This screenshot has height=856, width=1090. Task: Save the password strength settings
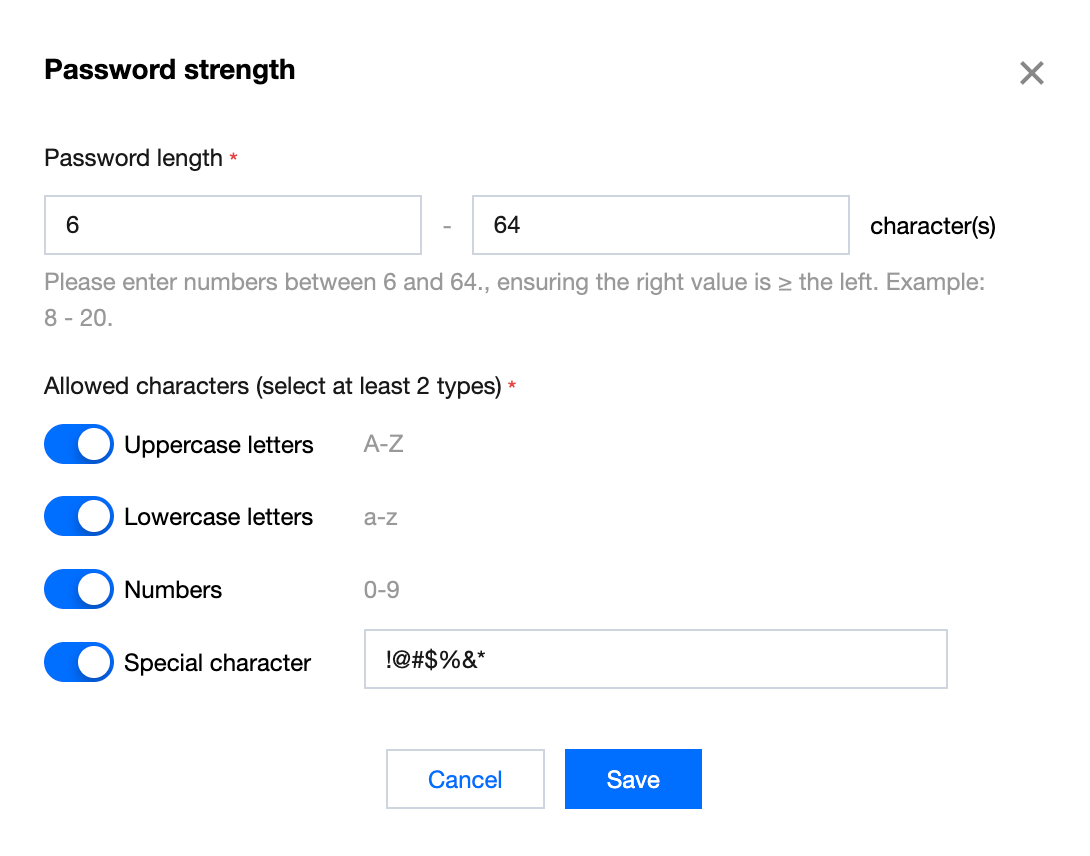pyautogui.click(x=633, y=779)
